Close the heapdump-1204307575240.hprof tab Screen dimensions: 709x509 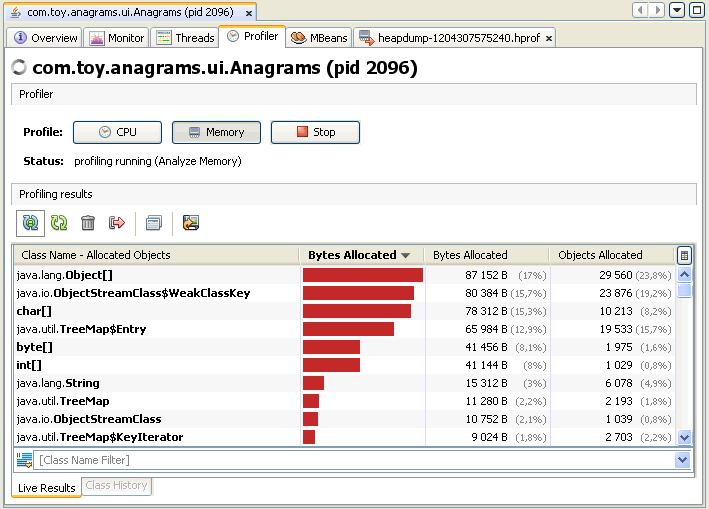[x=548, y=38]
